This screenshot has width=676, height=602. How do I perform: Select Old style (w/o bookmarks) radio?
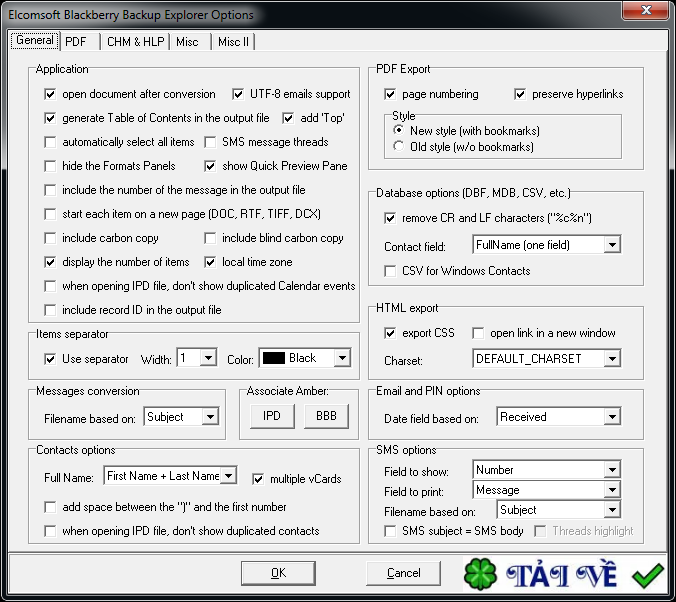pyautogui.click(x=399, y=147)
